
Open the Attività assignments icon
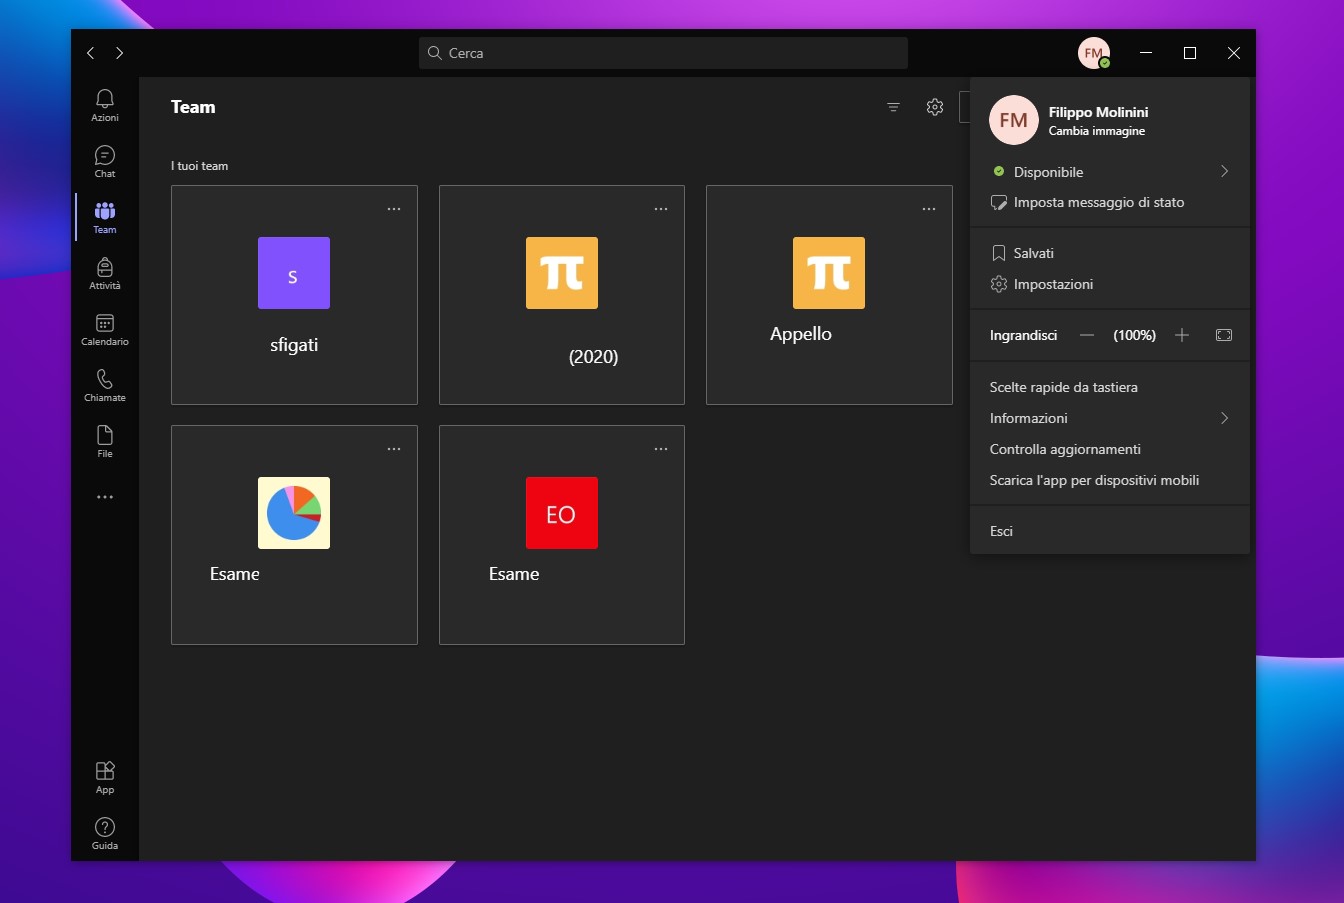tap(105, 273)
